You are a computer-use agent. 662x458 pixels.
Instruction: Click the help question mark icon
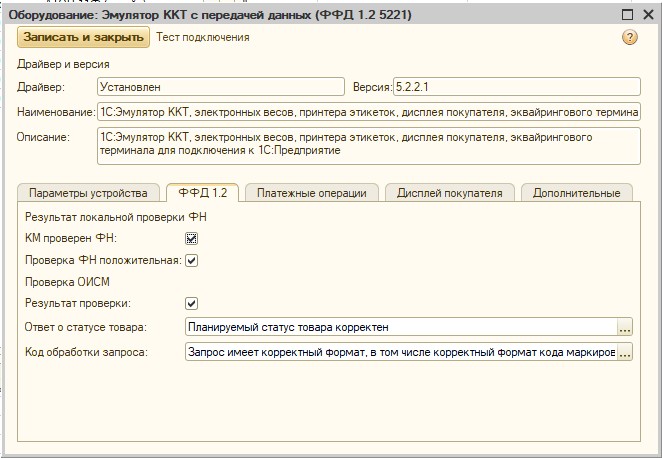pos(629,37)
